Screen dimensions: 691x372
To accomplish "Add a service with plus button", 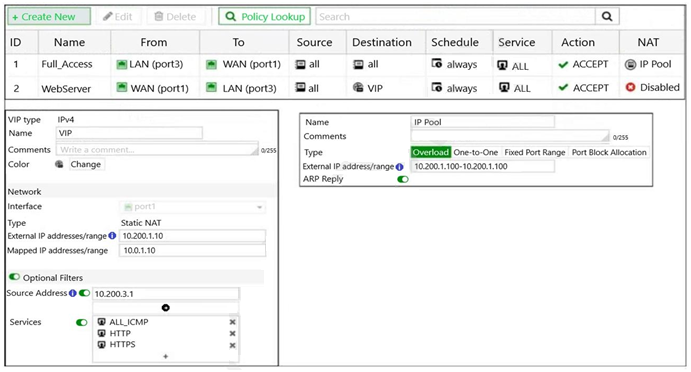I will 166,356.
